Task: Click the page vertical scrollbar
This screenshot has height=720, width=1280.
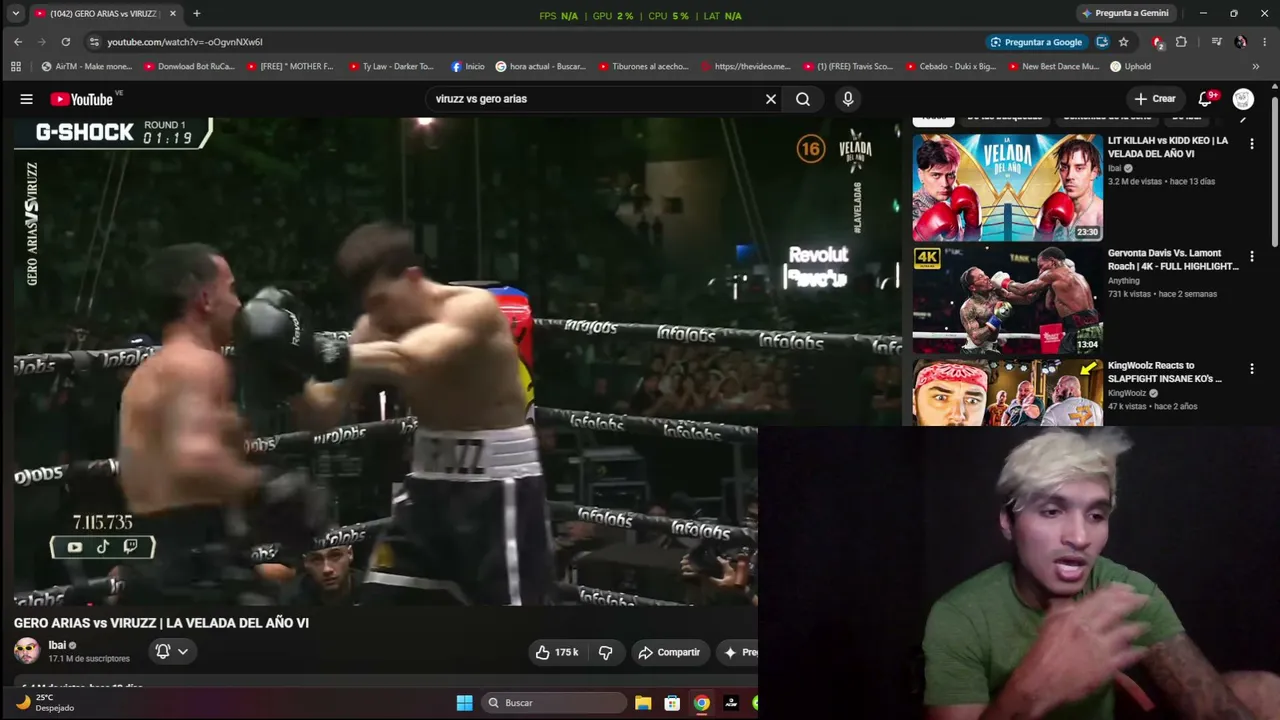Action: click(x=1274, y=170)
